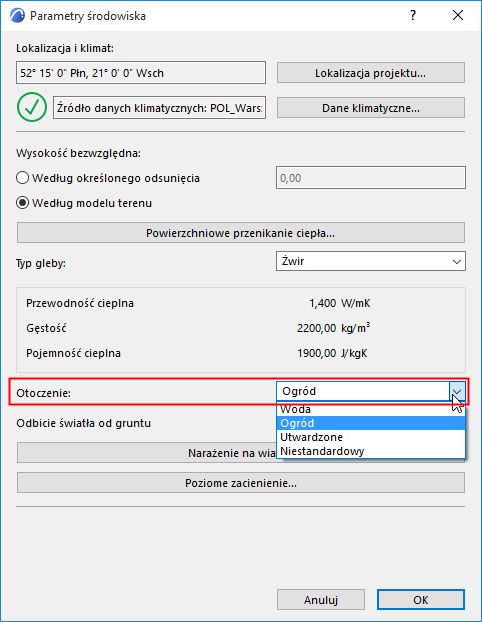Open the Typ gleby dropdown showing Żwir
Viewport: 482px width, 622px height.
371,261
